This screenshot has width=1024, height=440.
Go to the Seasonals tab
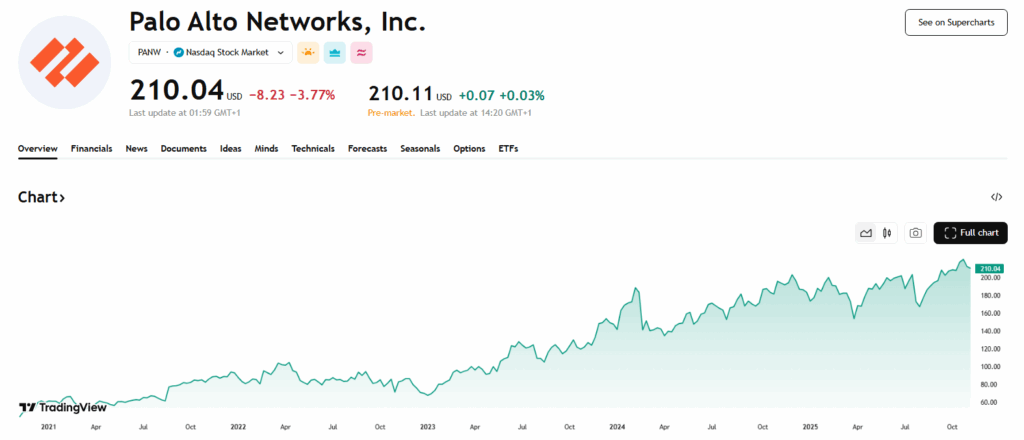(x=420, y=149)
